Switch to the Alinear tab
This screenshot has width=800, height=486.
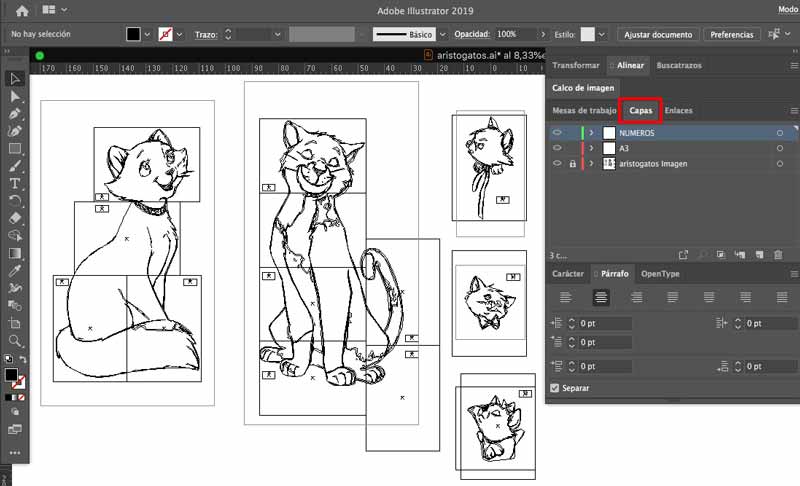(x=630, y=65)
